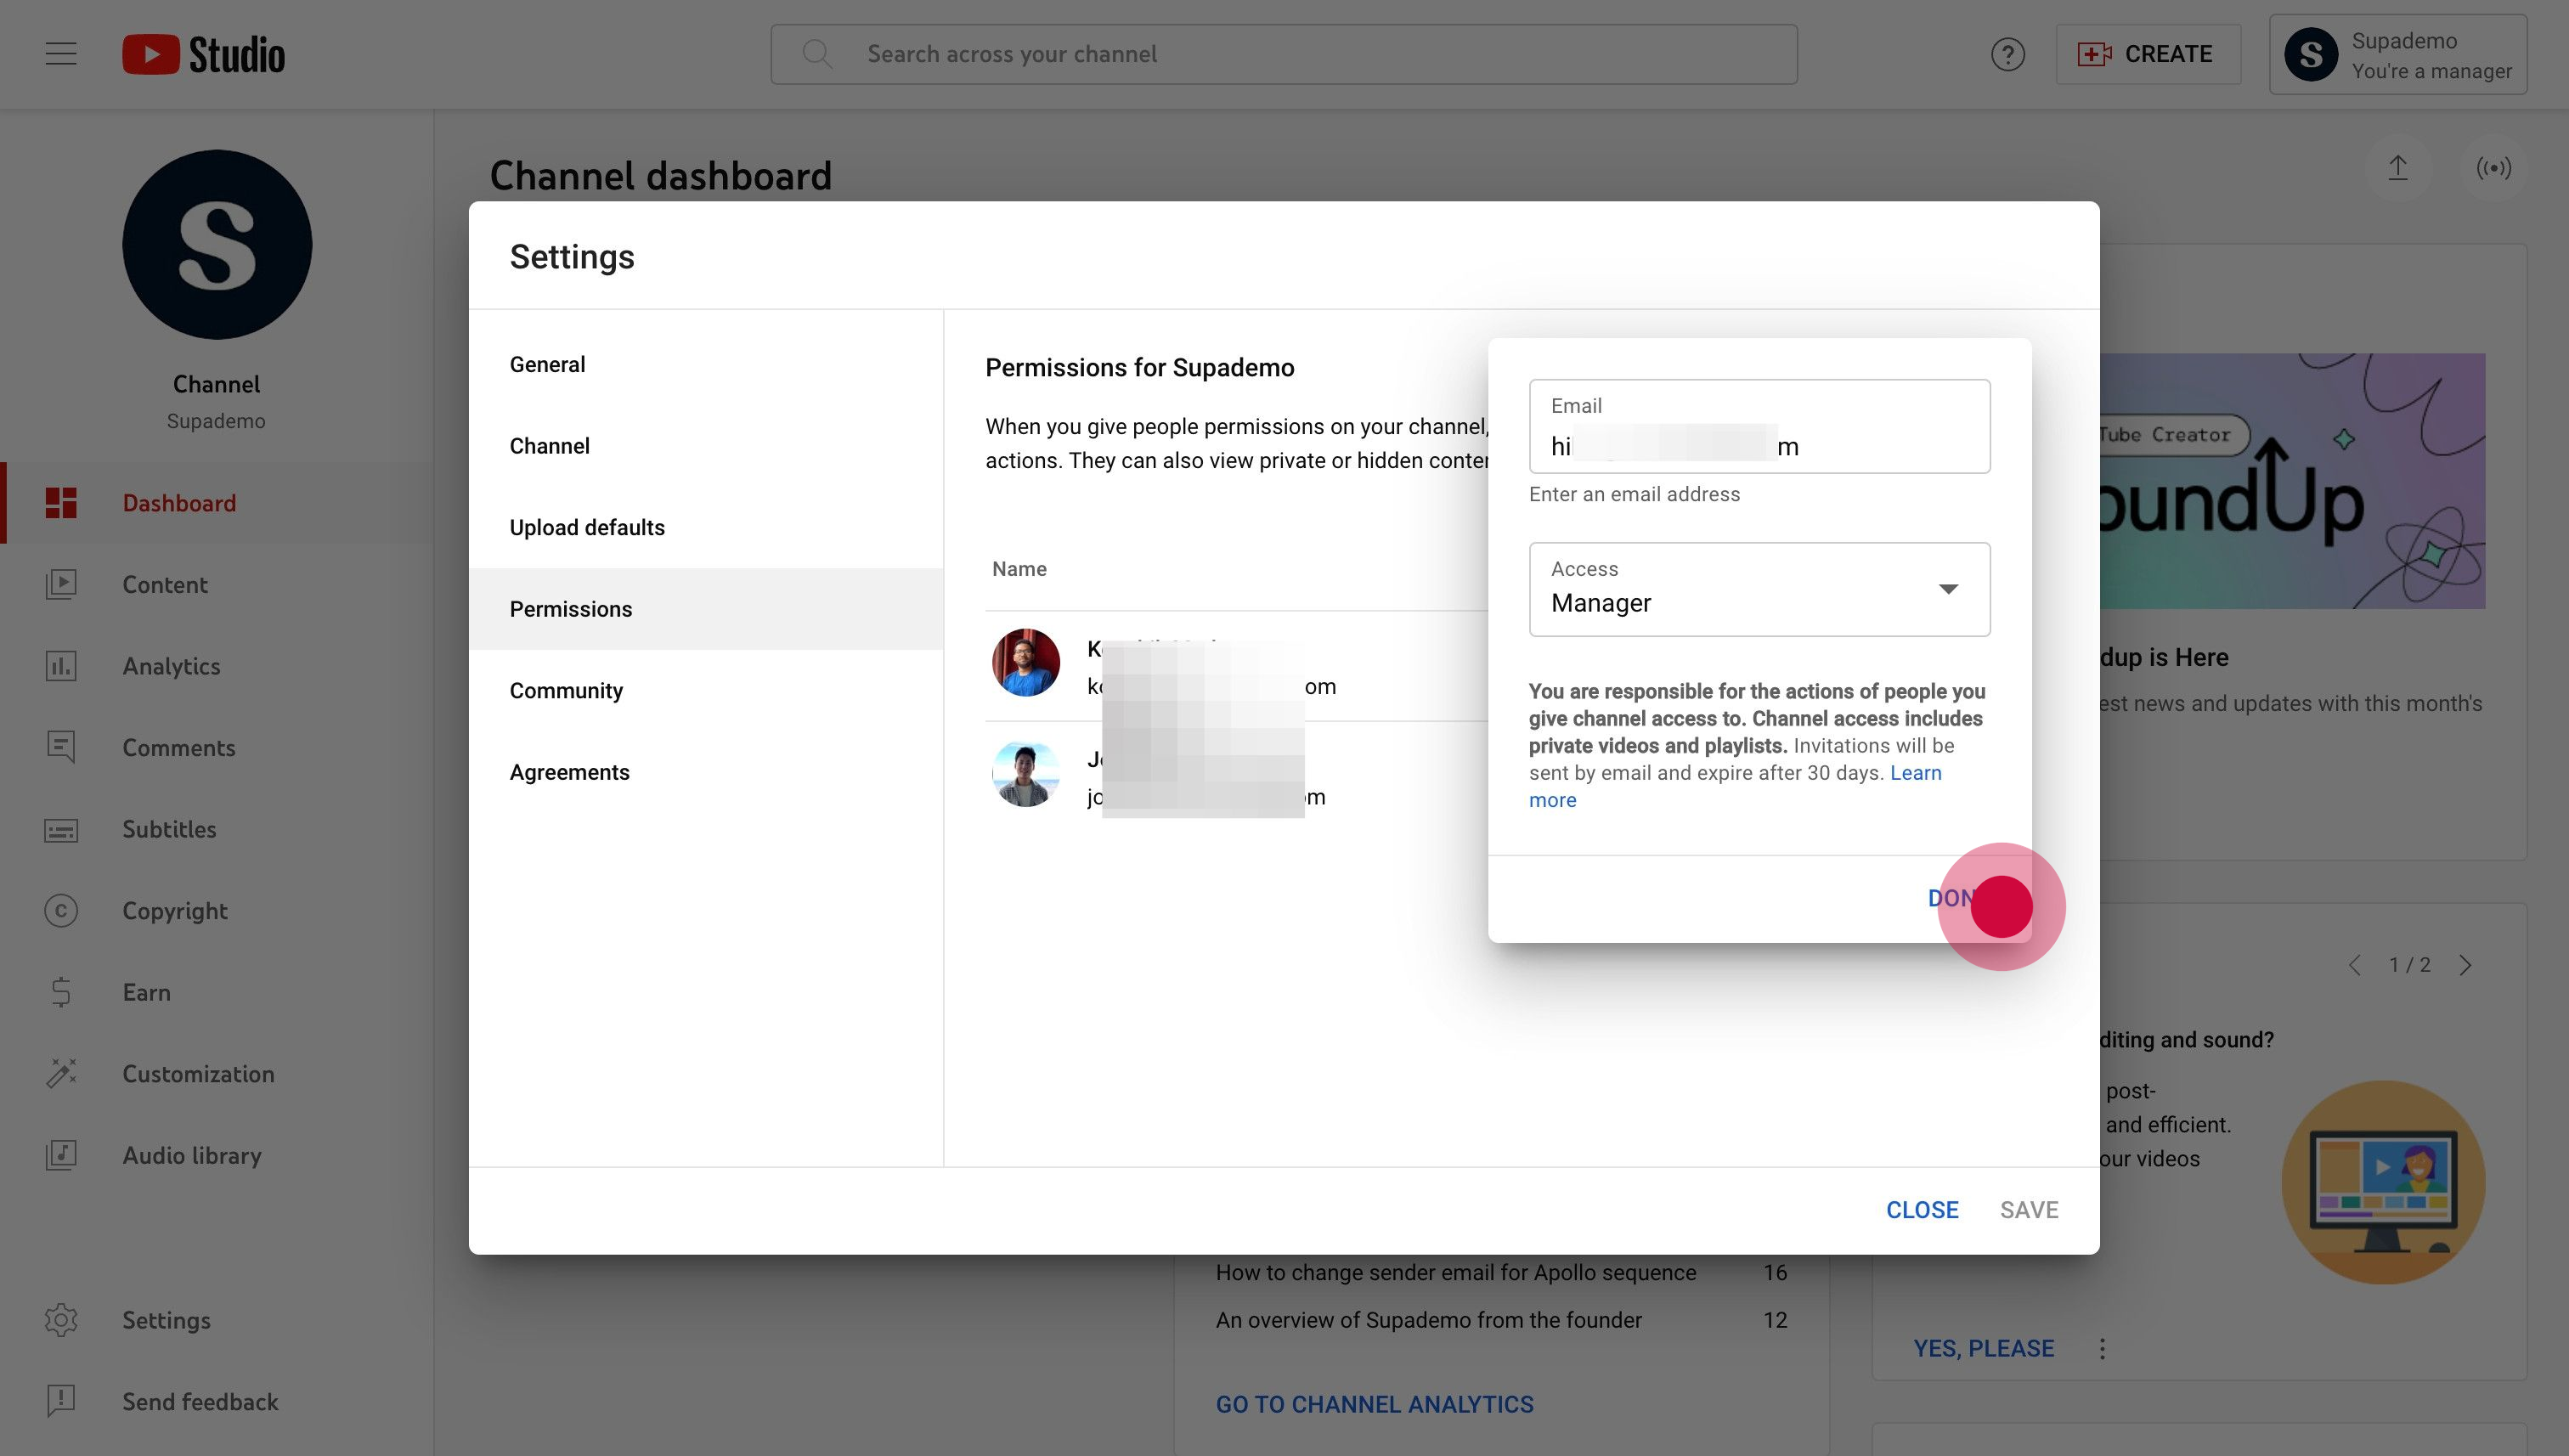Viewport: 2569px width, 1456px height.
Task: Go to next idea card chevron
Action: click(2465, 965)
